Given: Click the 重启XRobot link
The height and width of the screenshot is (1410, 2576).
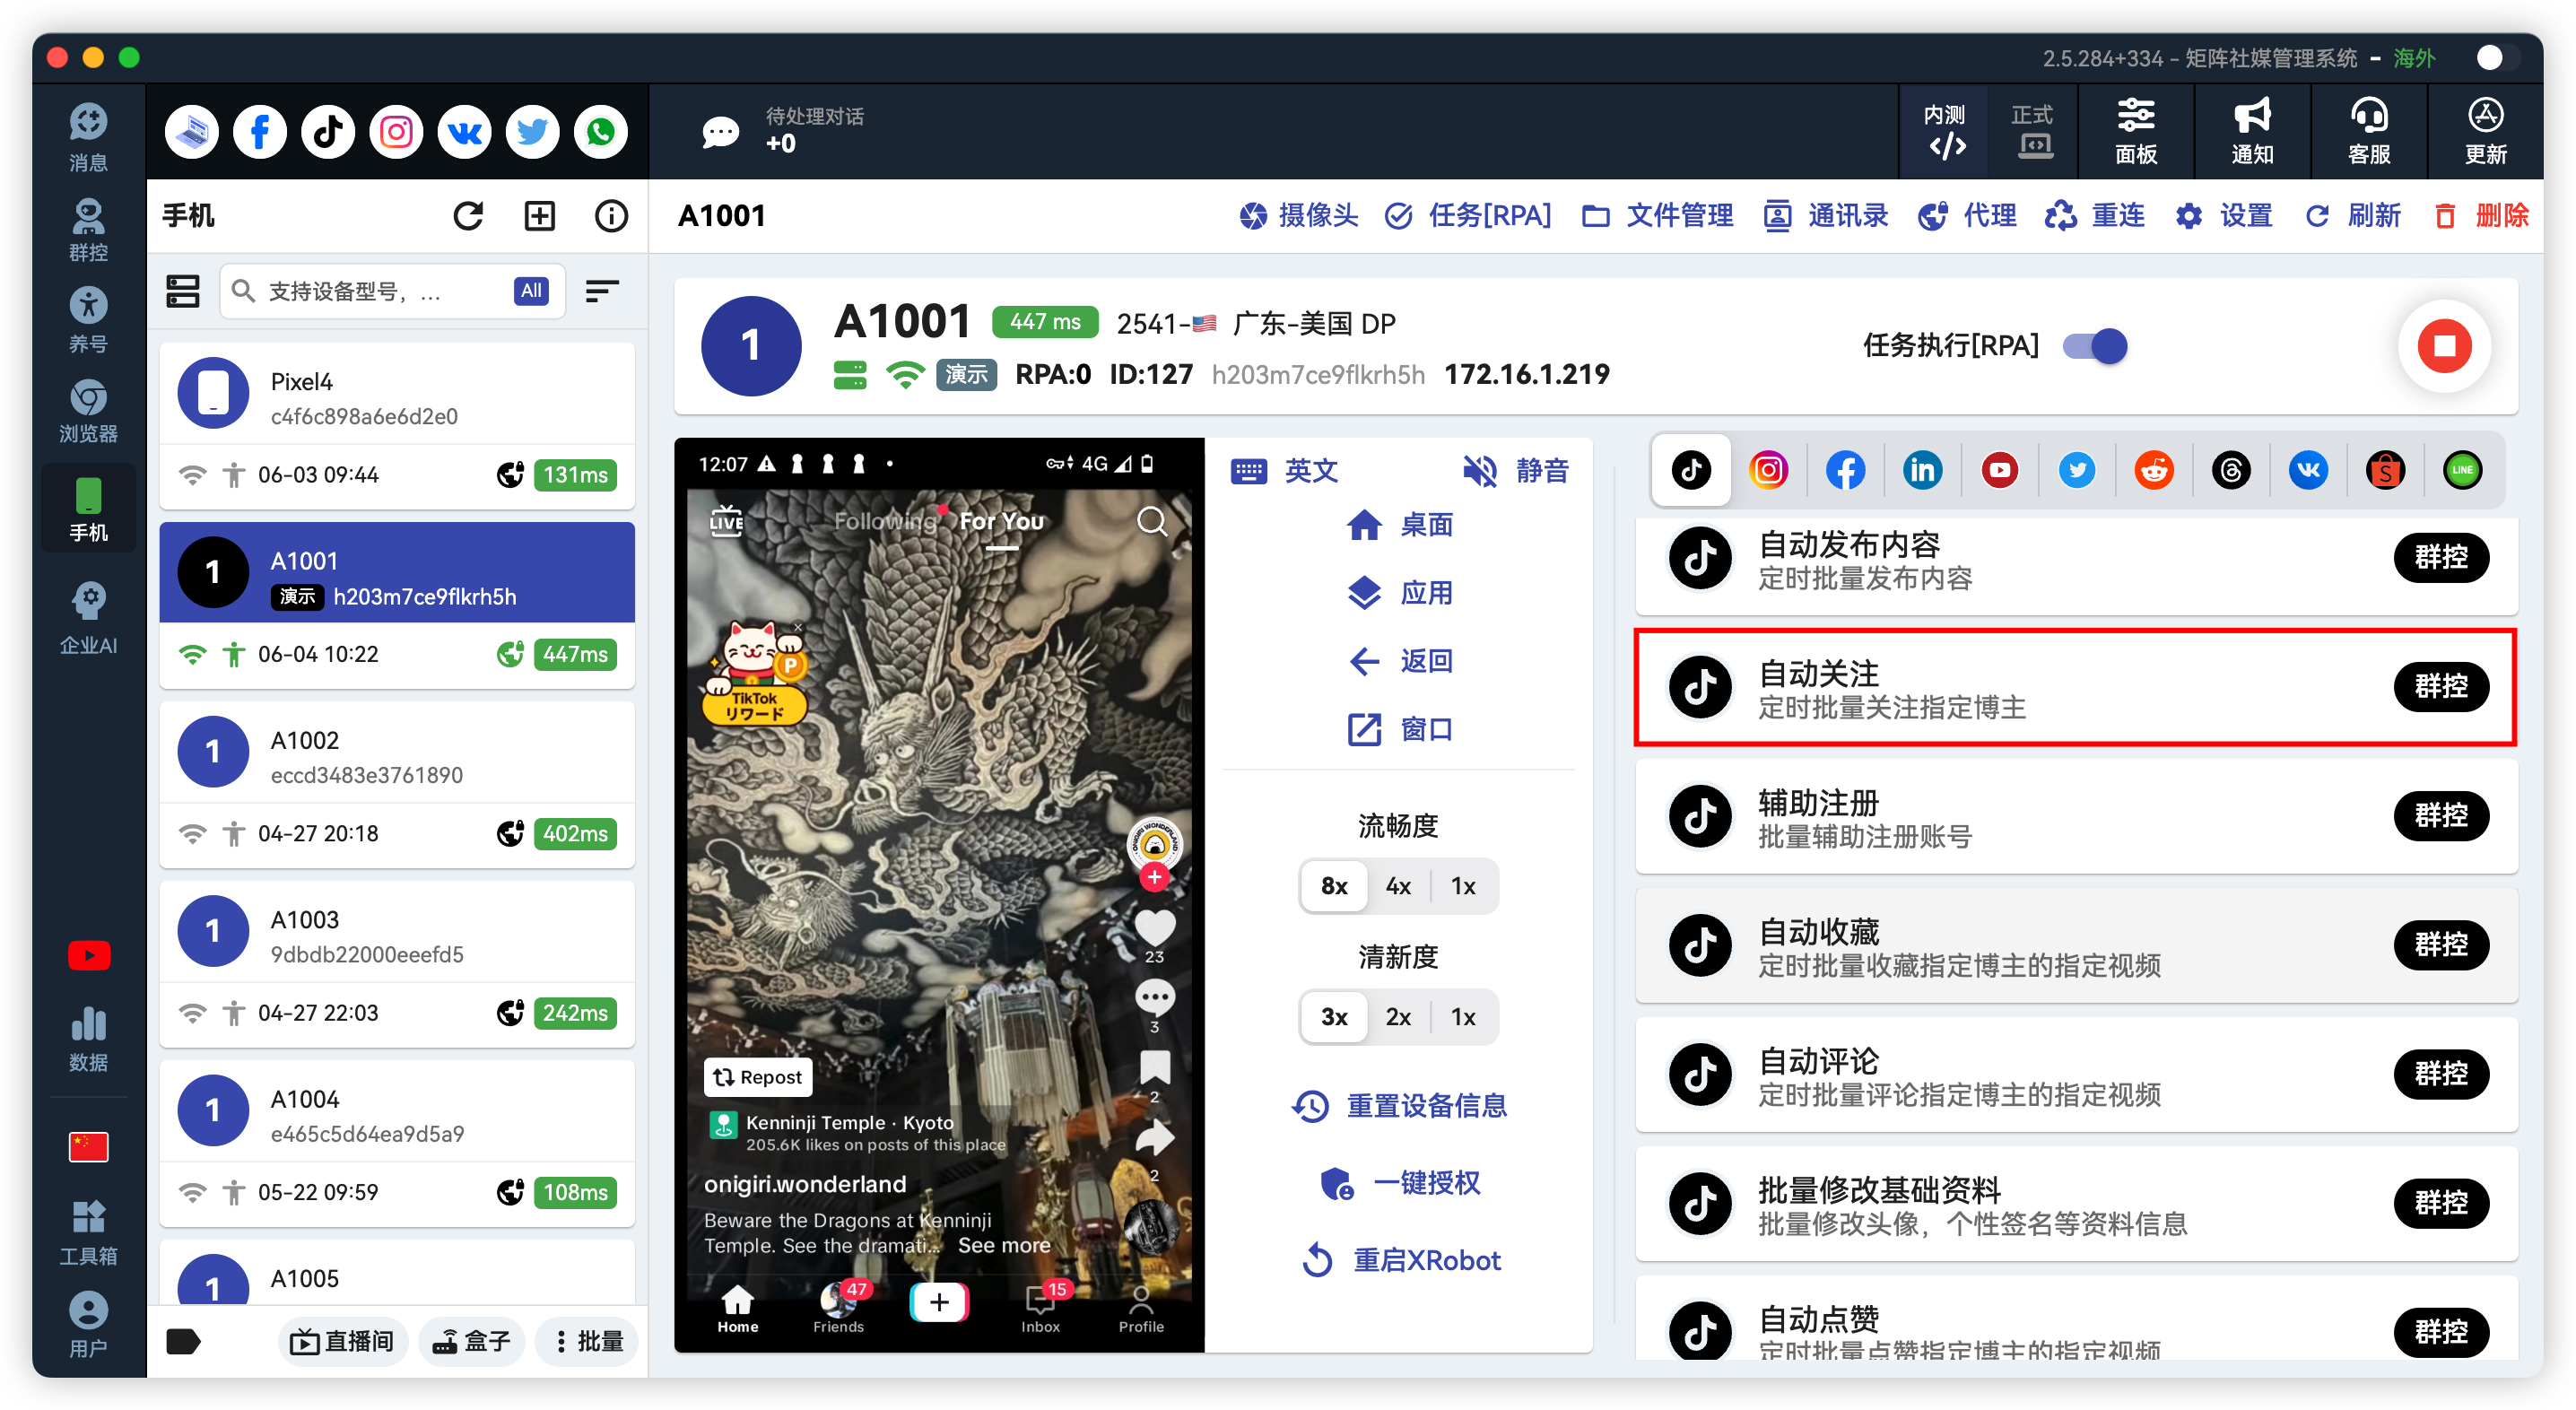Looking at the screenshot, I should click(1400, 1260).
